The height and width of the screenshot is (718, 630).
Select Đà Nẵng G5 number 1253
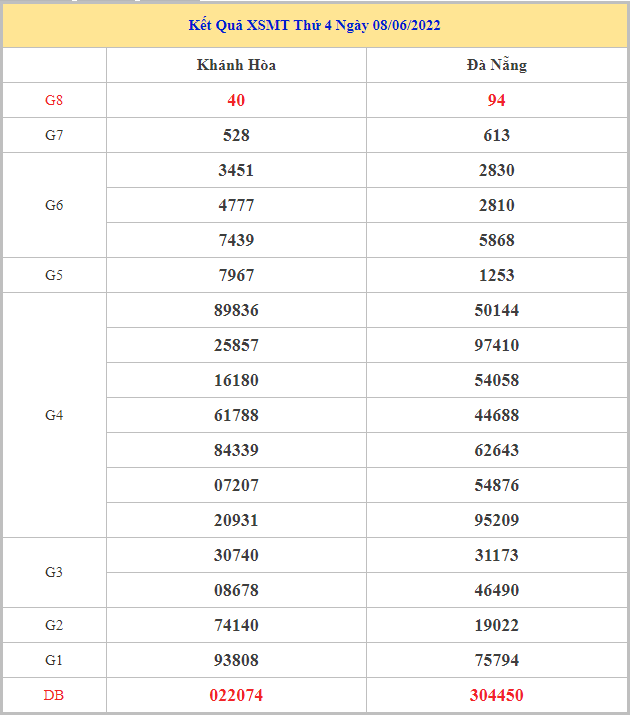pos(496,275)
